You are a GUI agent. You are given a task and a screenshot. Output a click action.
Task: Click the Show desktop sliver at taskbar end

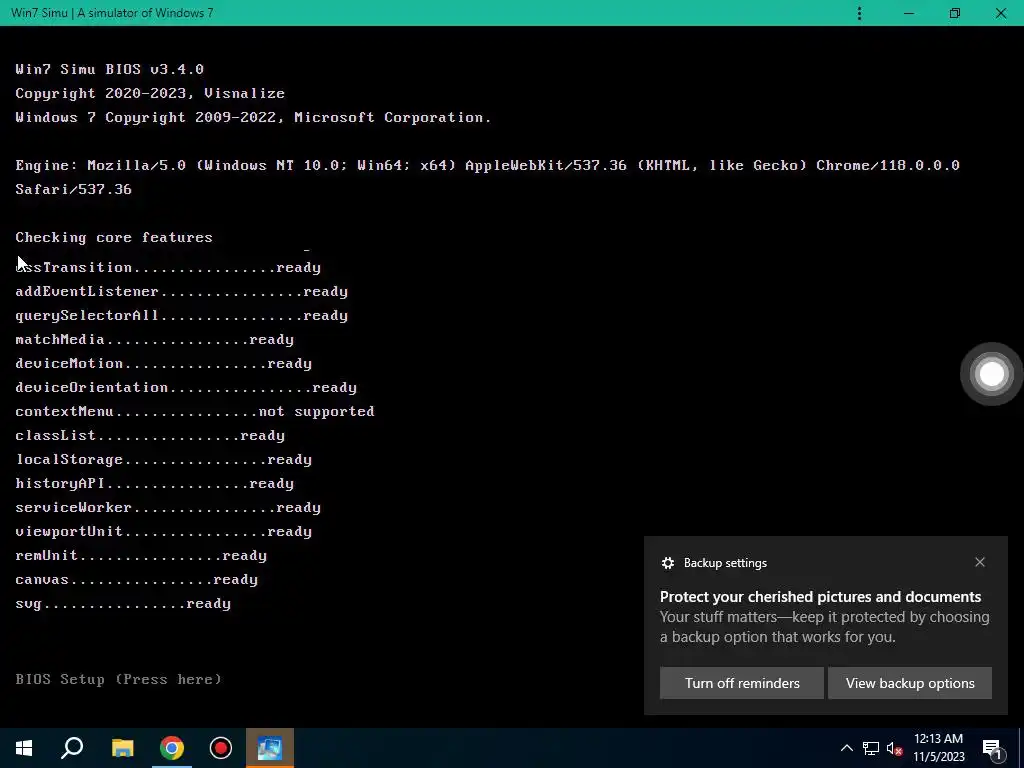[1021, 748]
